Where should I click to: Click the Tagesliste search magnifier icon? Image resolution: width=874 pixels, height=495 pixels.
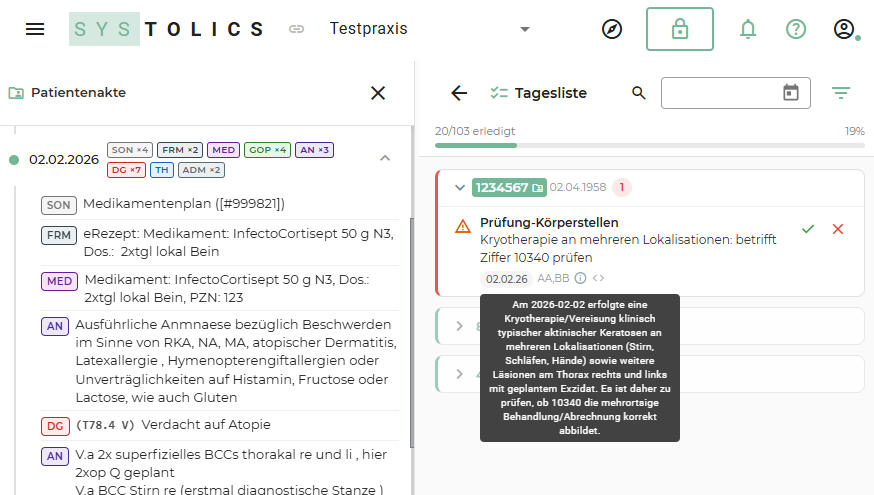tap(639, 93)
